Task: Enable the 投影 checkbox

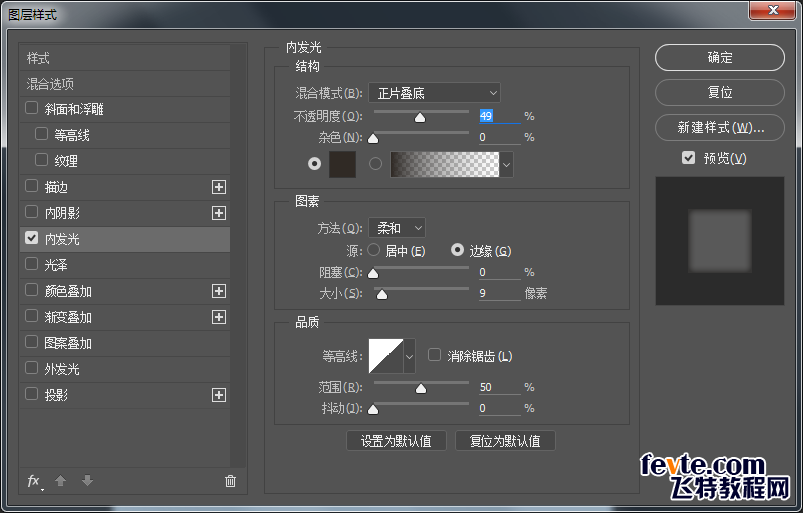Action: click(31, 394)
